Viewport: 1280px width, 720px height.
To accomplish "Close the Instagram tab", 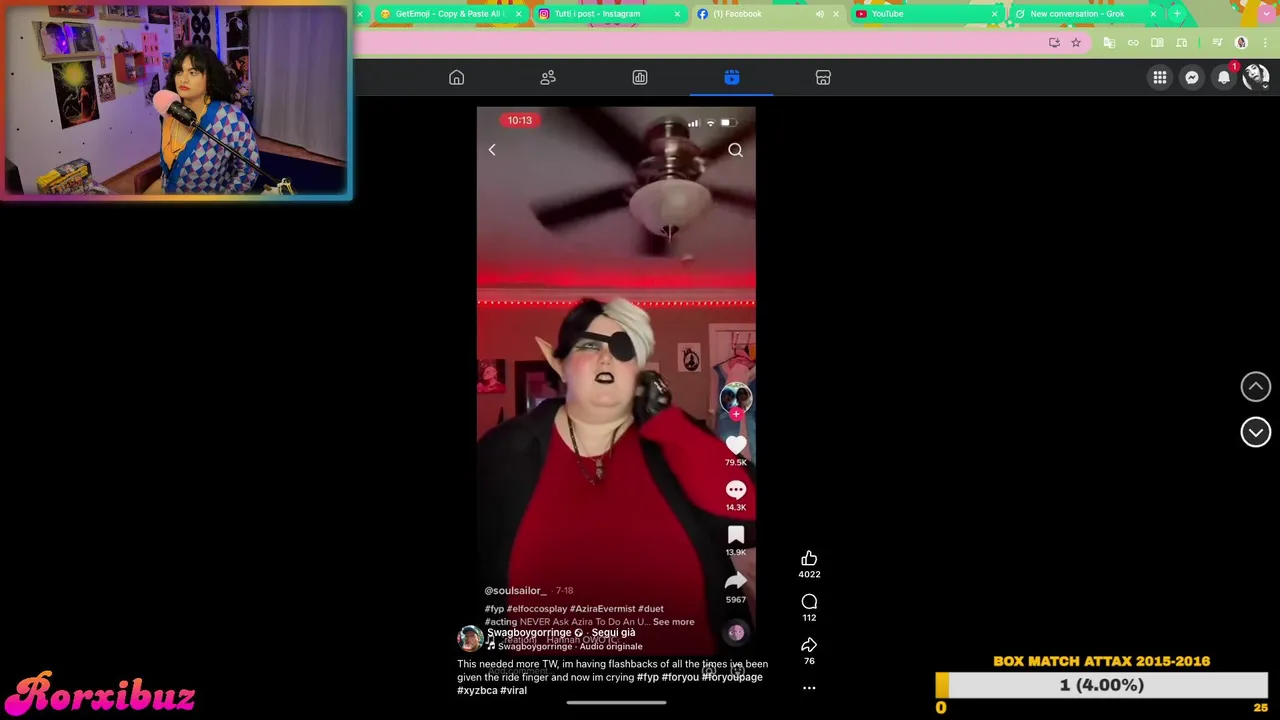I will click(x=677, y=14).
